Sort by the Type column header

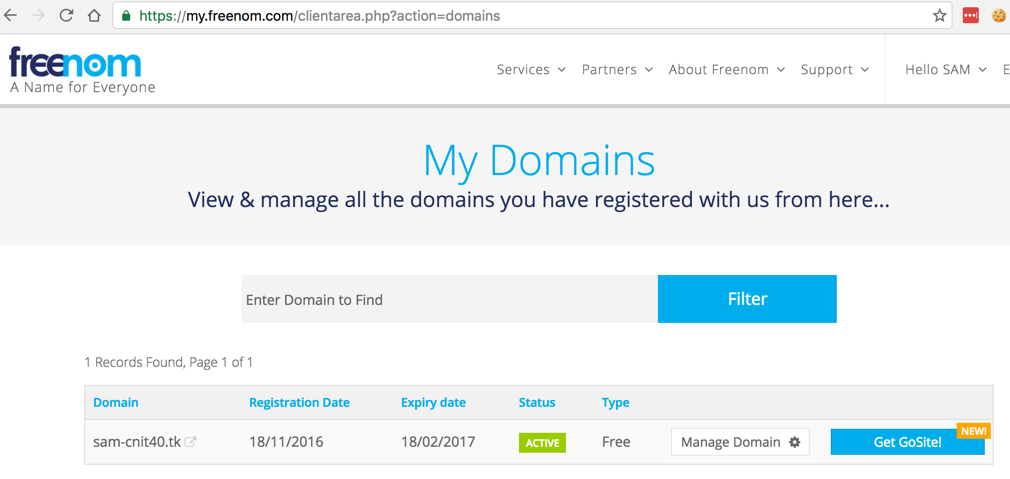tap(616, 403)
